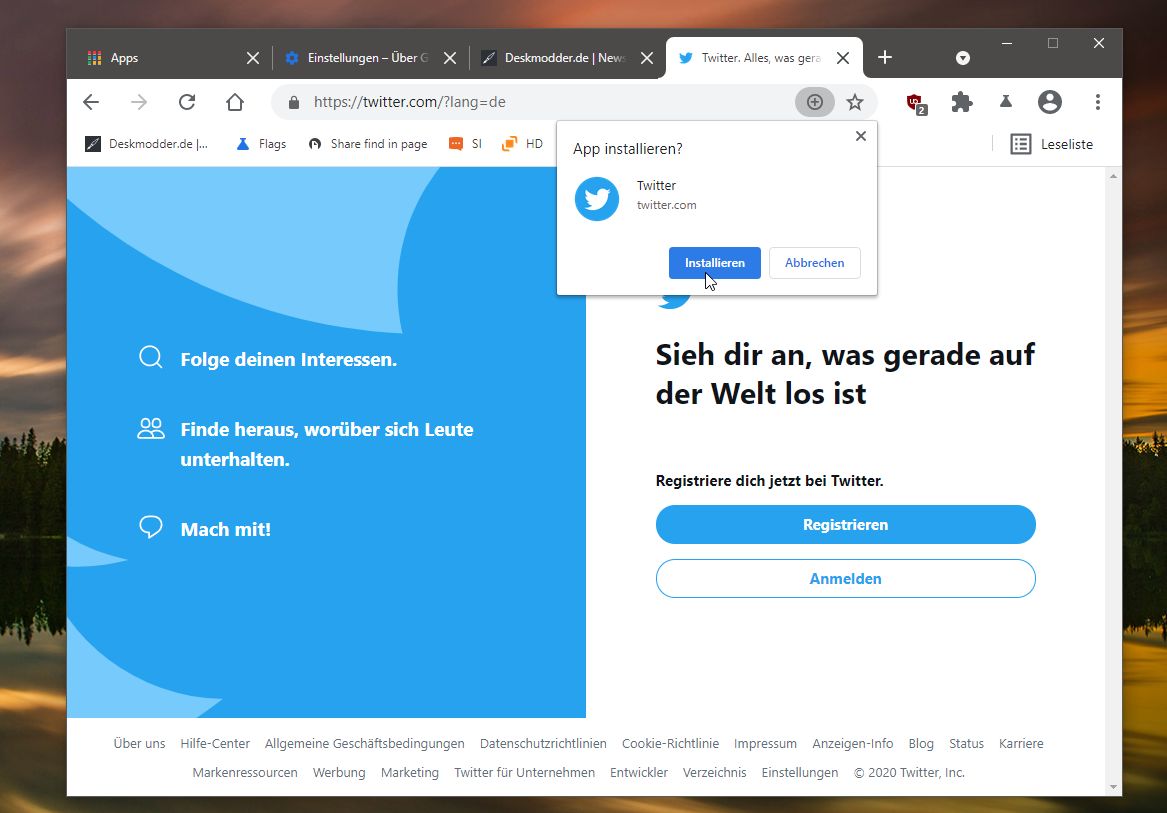Open the Extensions puzzle icon
This screenshot has height=813, width=1167.
[962, 102]
